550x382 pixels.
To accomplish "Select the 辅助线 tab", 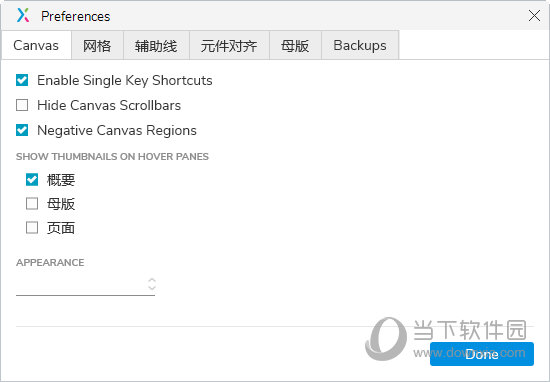I will (156, 45).
